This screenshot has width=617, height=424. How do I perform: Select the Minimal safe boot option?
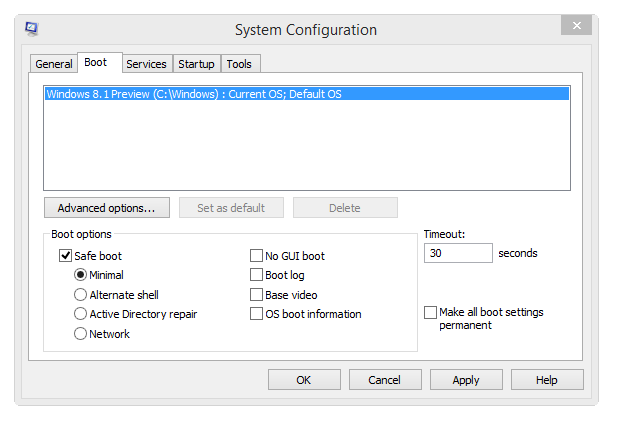pos(80,275)
